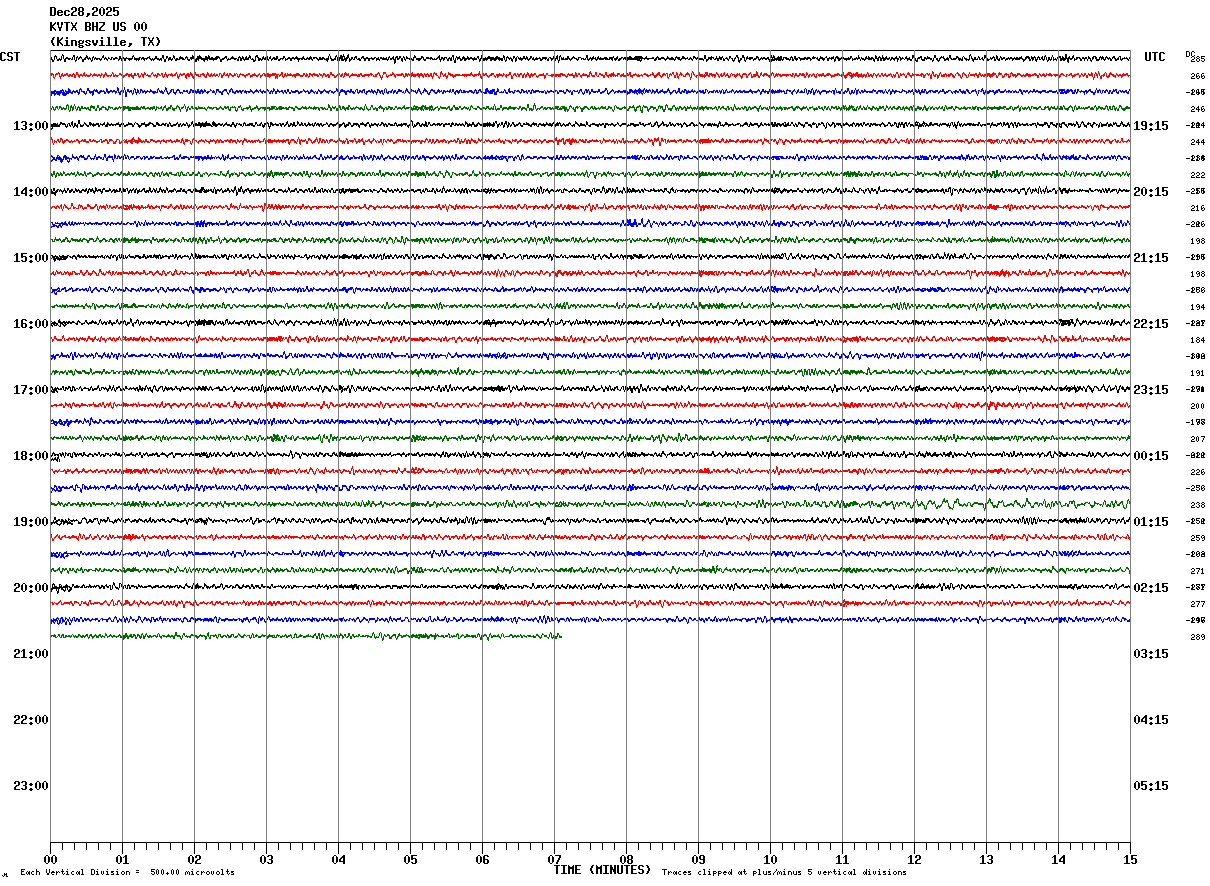Click DC offset value 289
The image size is (1210, 886).
1197,637
